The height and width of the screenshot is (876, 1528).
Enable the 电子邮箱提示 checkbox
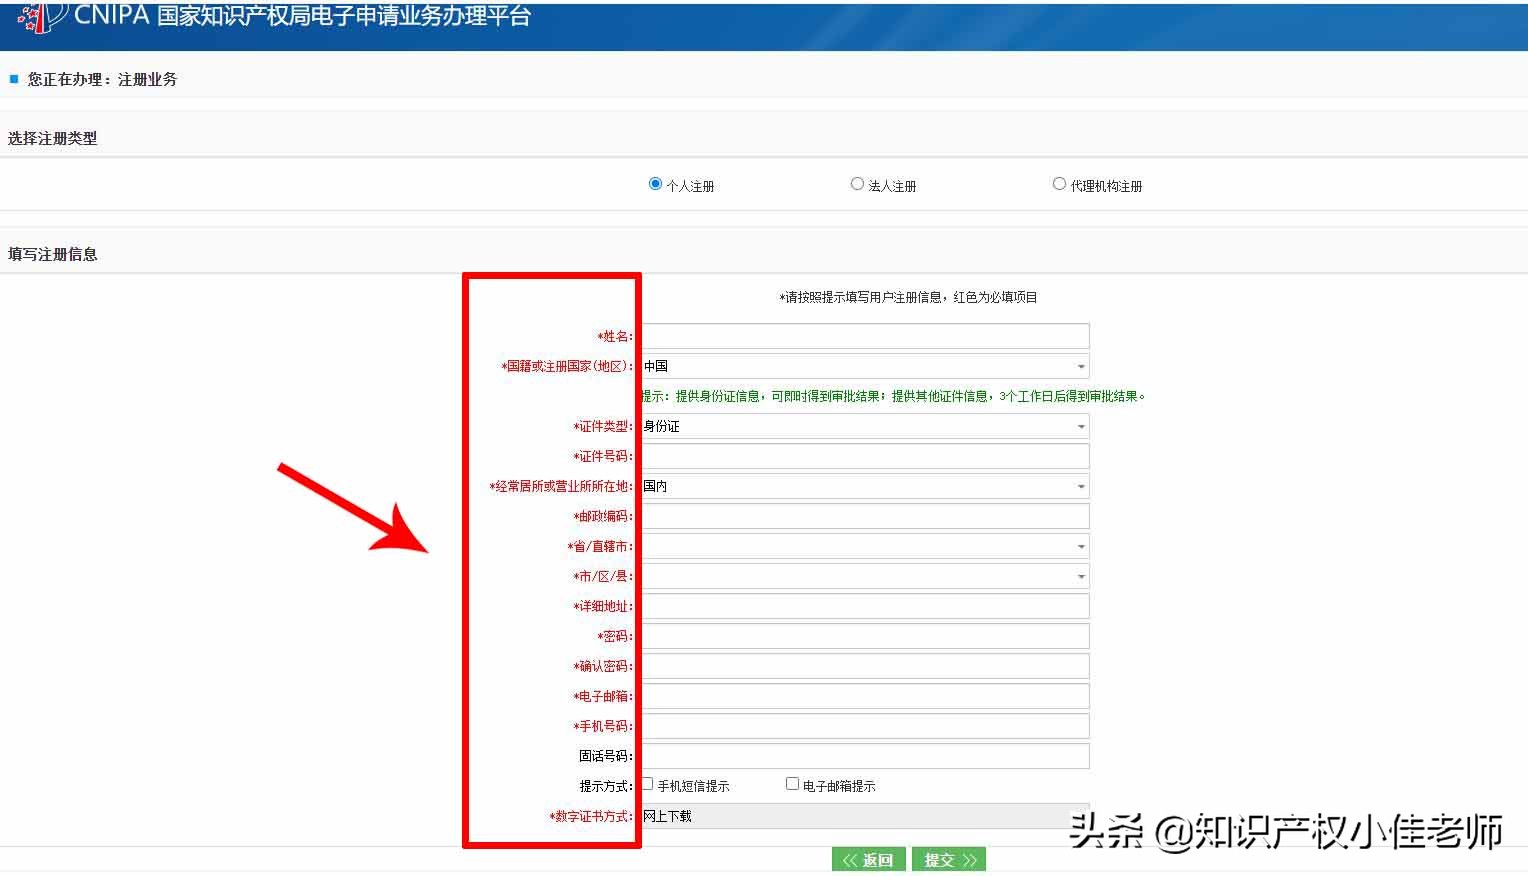coord(792,784)
